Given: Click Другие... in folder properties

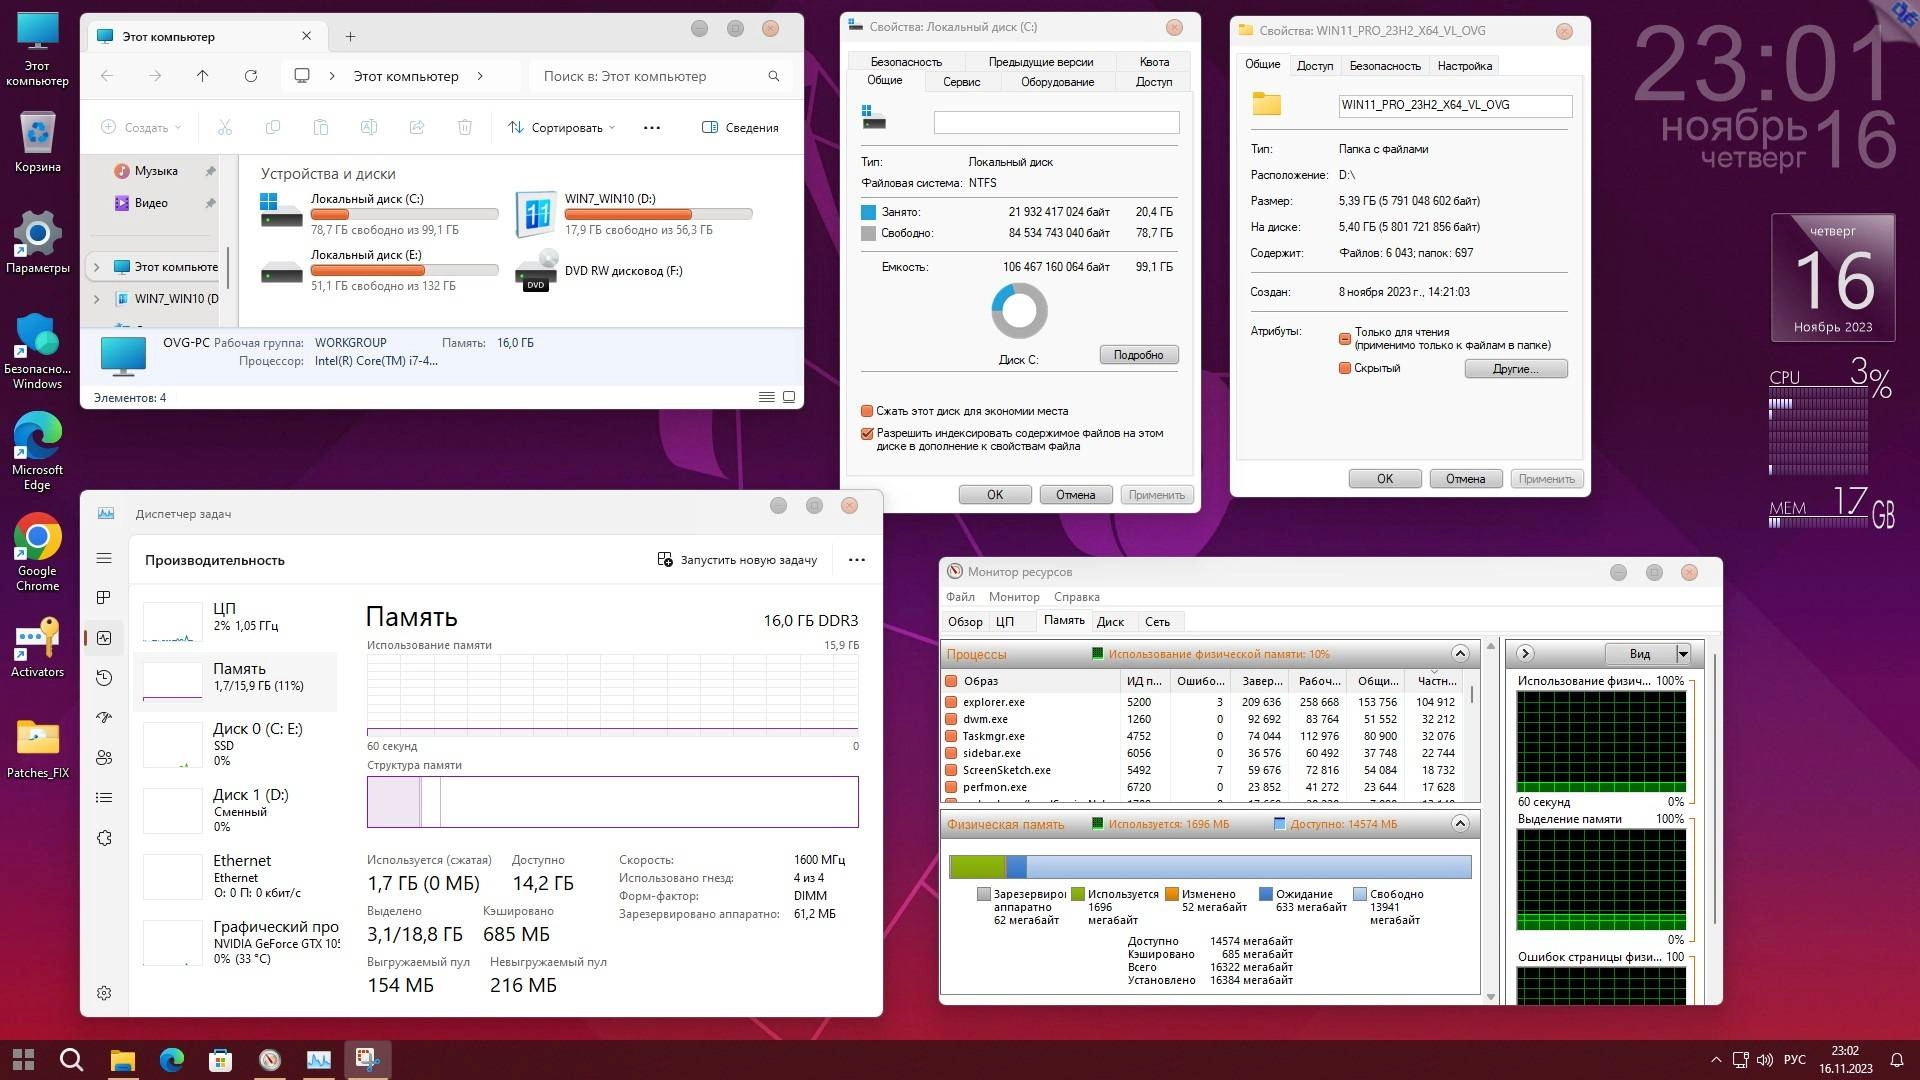Looking at the screenshot, I should coord(1515,368).
